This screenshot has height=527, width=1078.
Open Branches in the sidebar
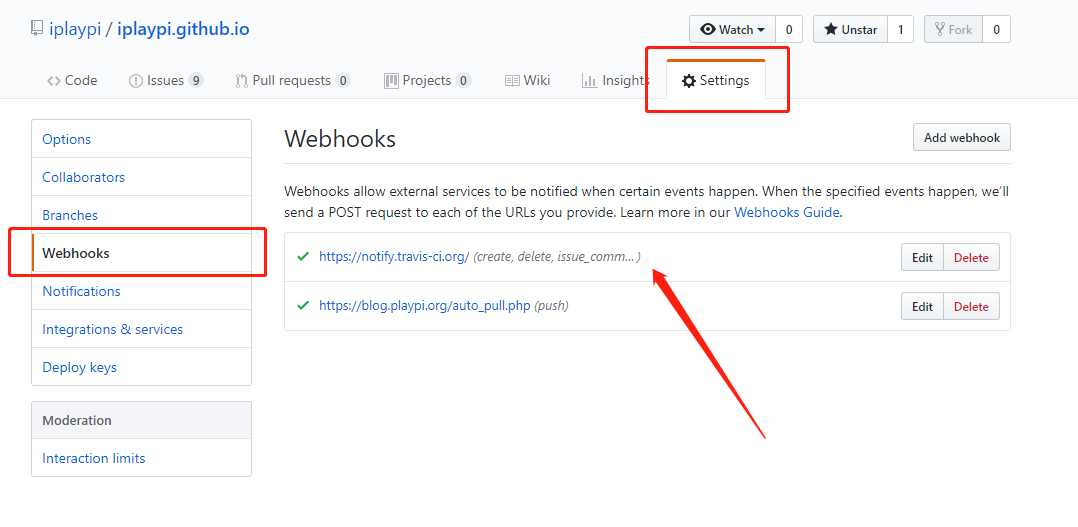click(142, 215)
